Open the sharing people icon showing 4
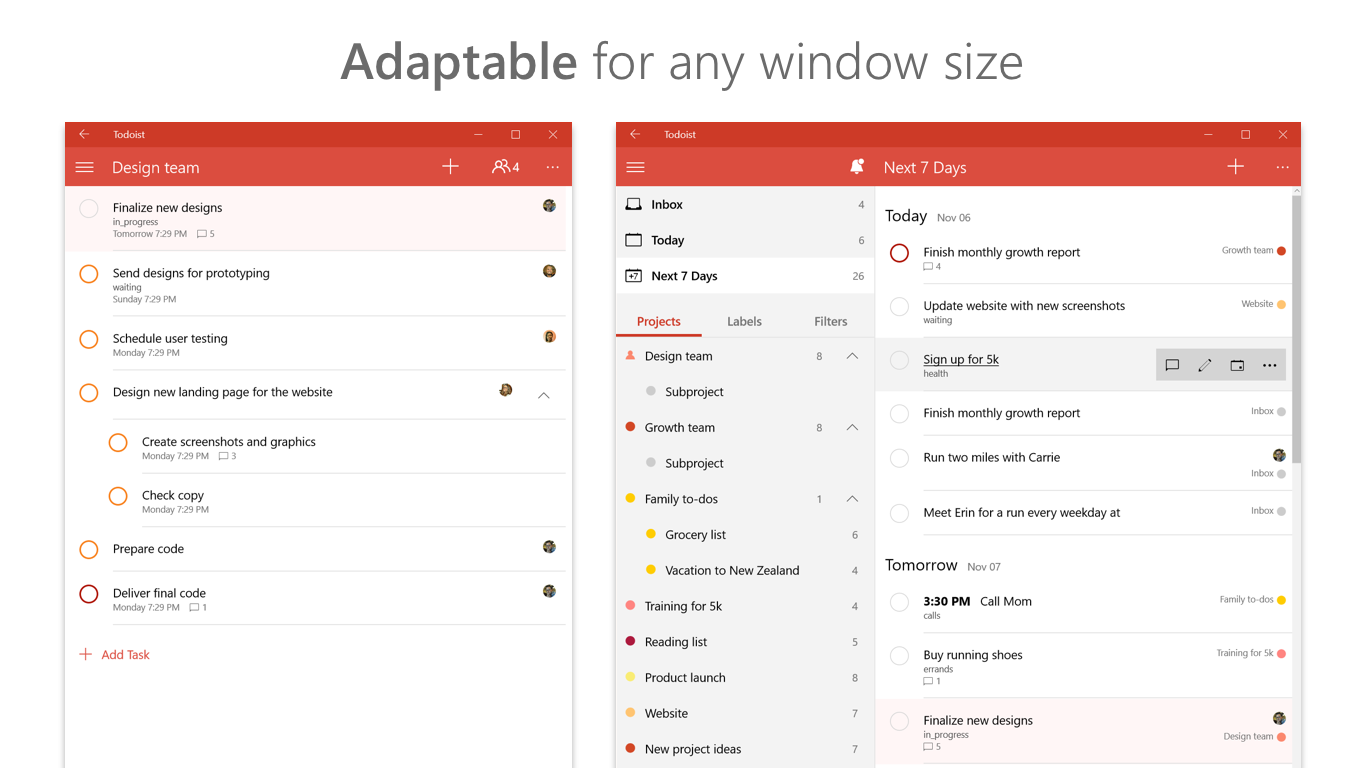1366x768 pixels. coord(505,167)
